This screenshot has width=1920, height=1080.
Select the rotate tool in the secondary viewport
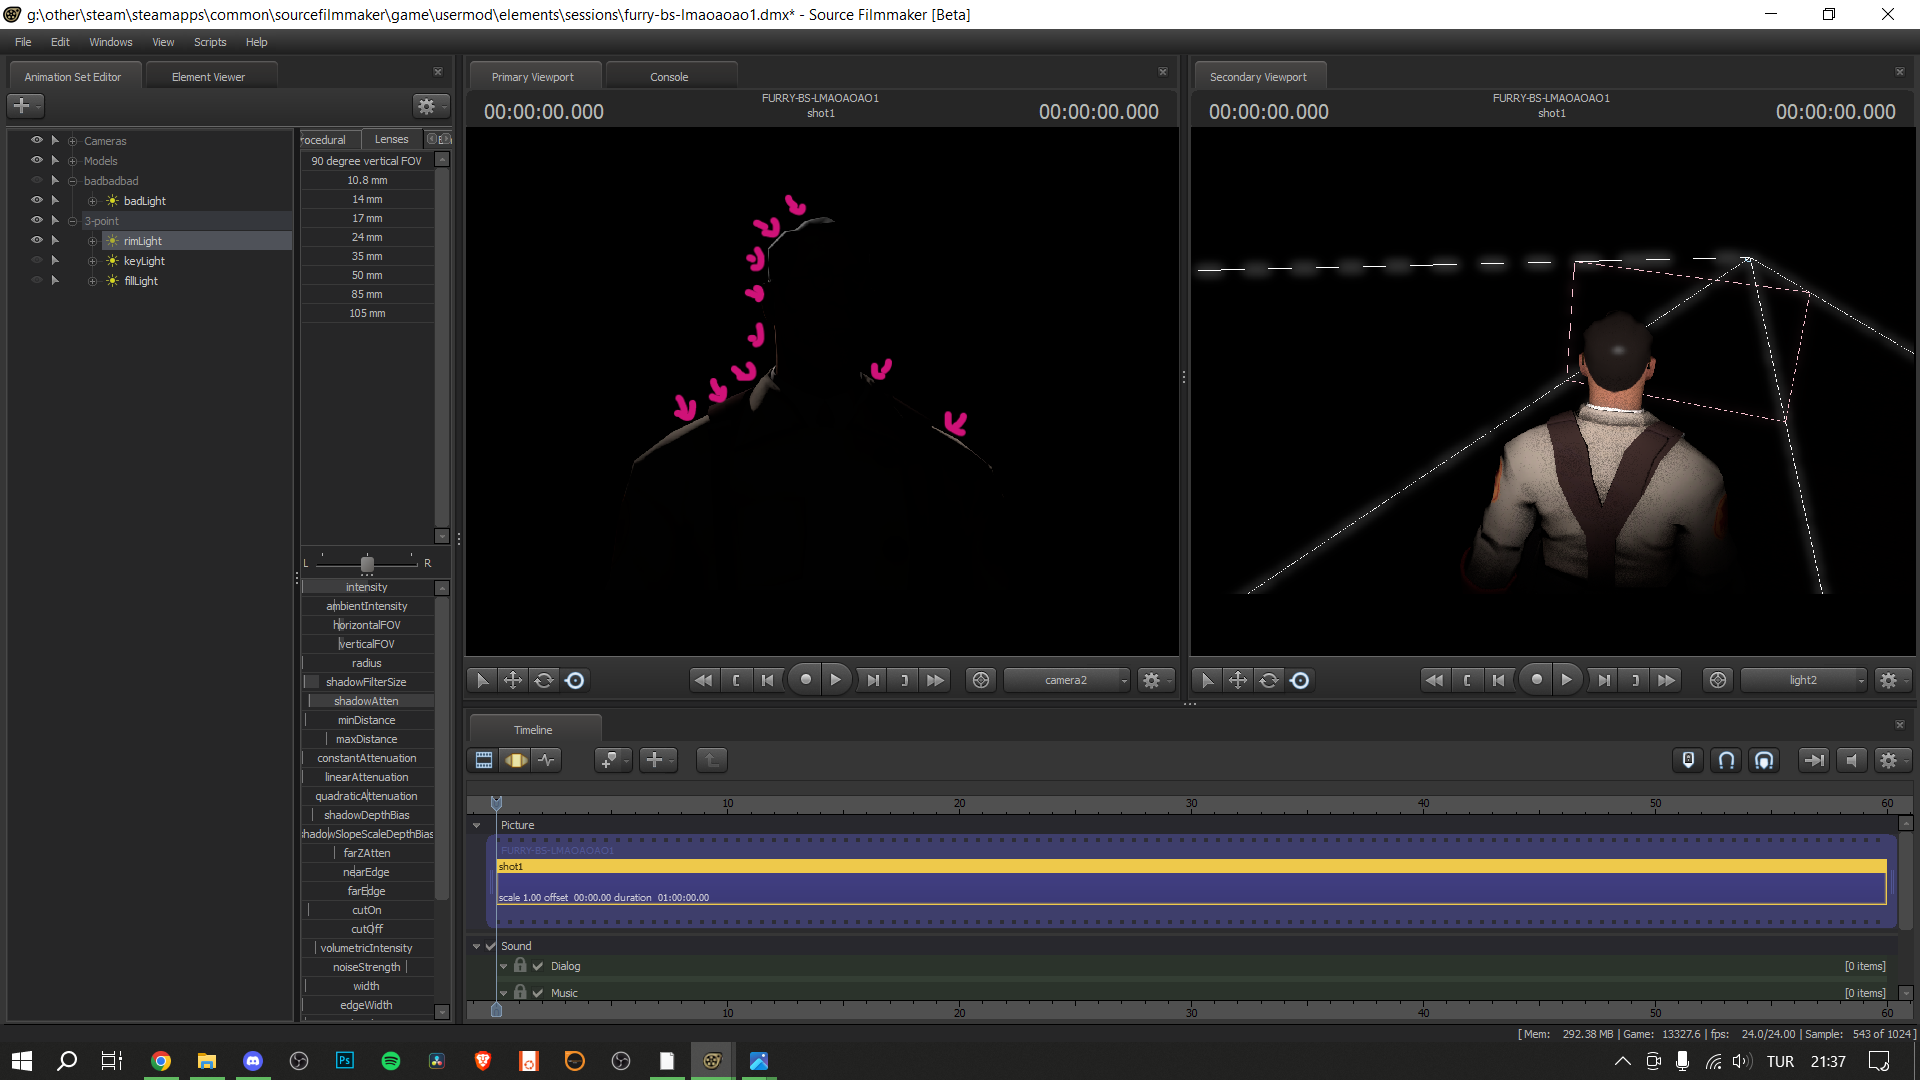1269,680
